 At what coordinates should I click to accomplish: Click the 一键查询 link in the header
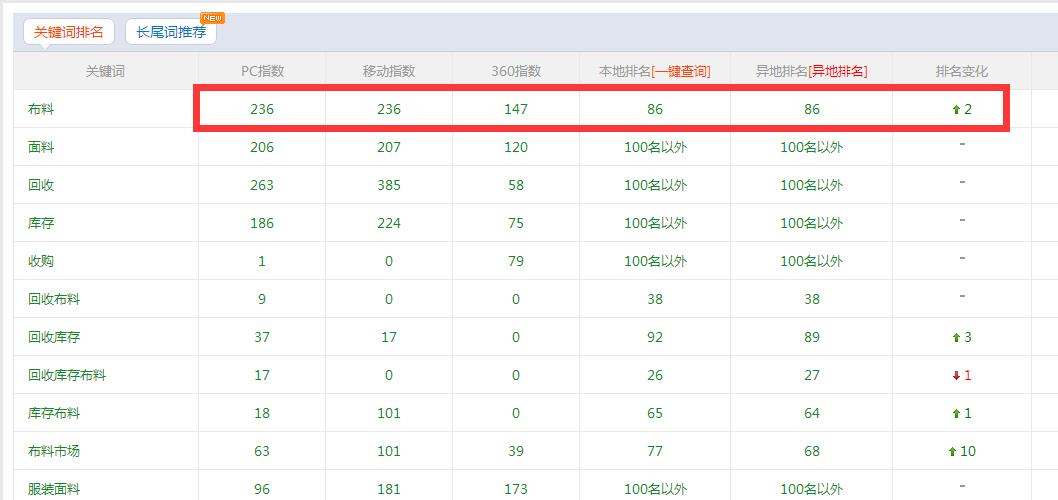coord(681,71)
